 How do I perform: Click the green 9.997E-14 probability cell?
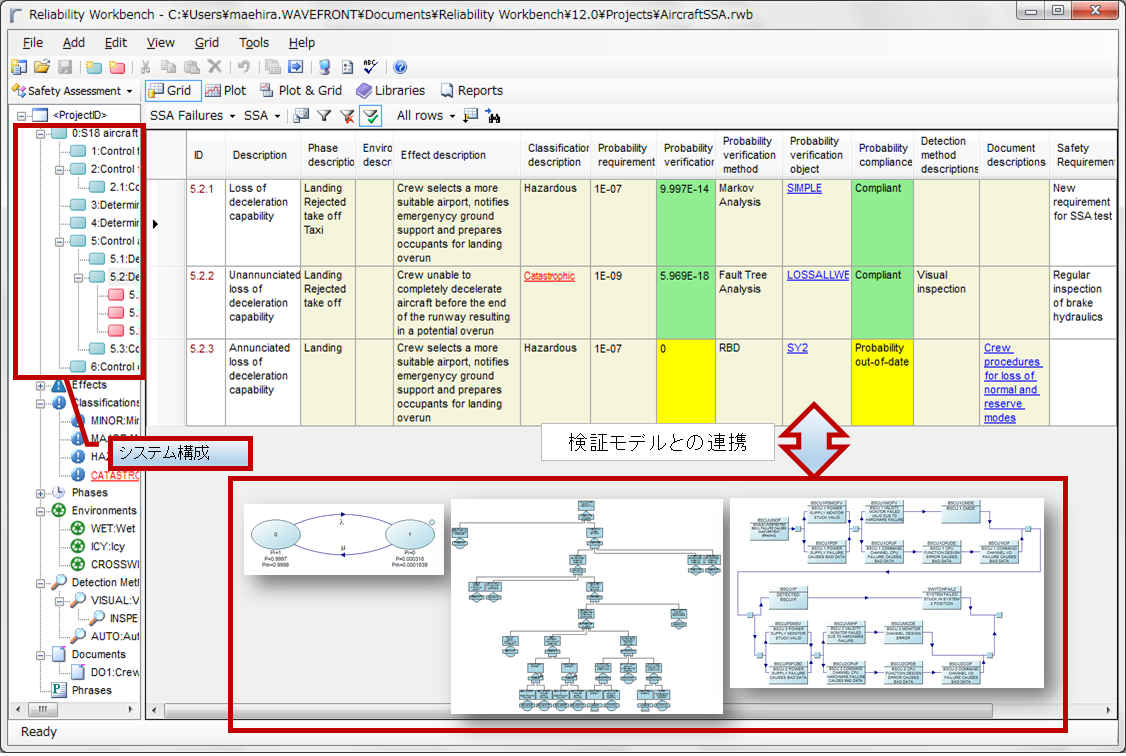(686, 223)
